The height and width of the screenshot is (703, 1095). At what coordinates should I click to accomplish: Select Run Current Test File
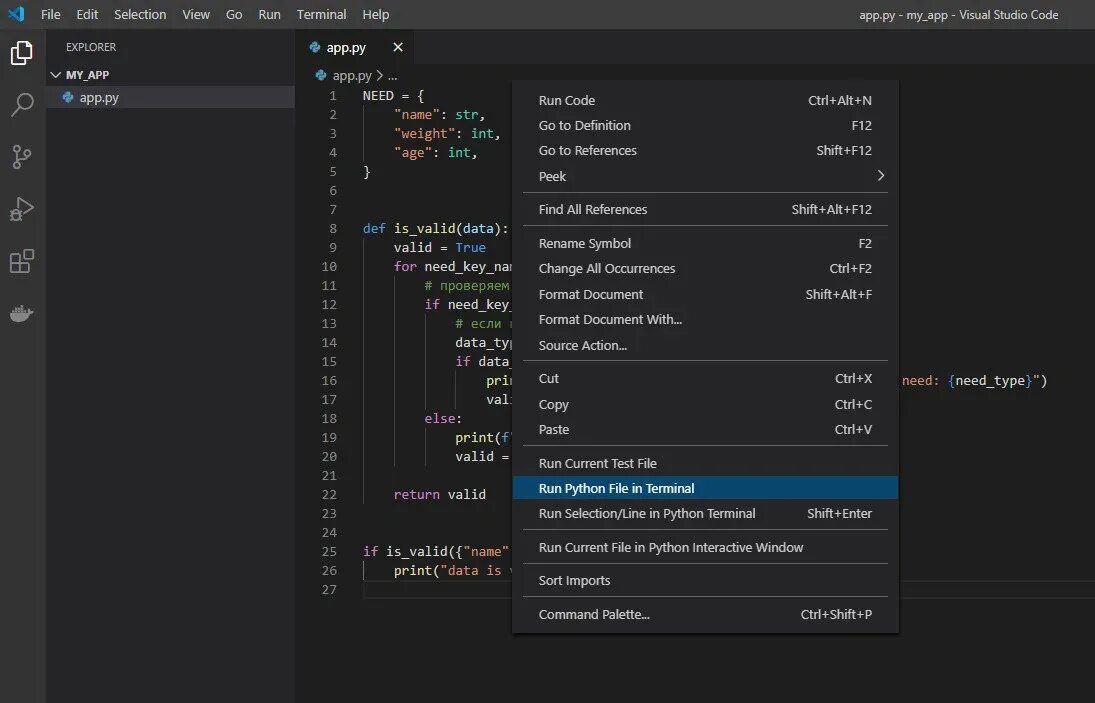pyautogui.click(x=705, y=464)
